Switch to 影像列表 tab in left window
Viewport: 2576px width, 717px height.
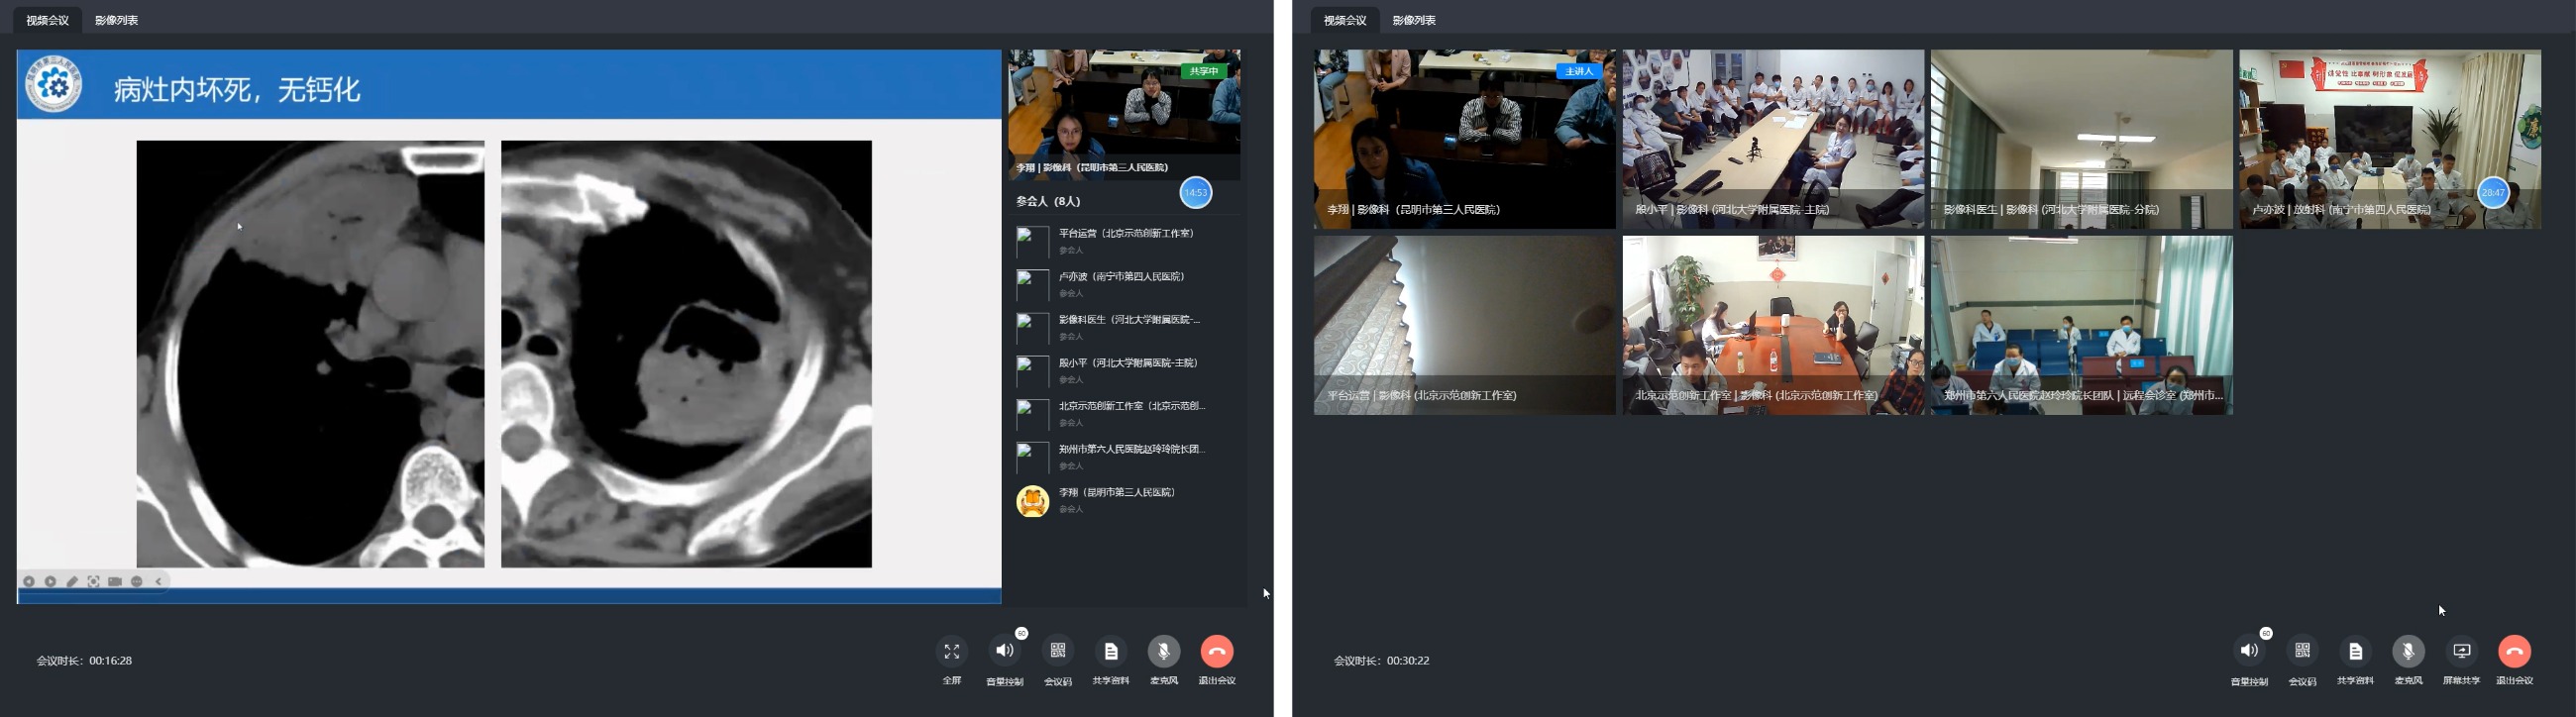click(x=116, y=20)
